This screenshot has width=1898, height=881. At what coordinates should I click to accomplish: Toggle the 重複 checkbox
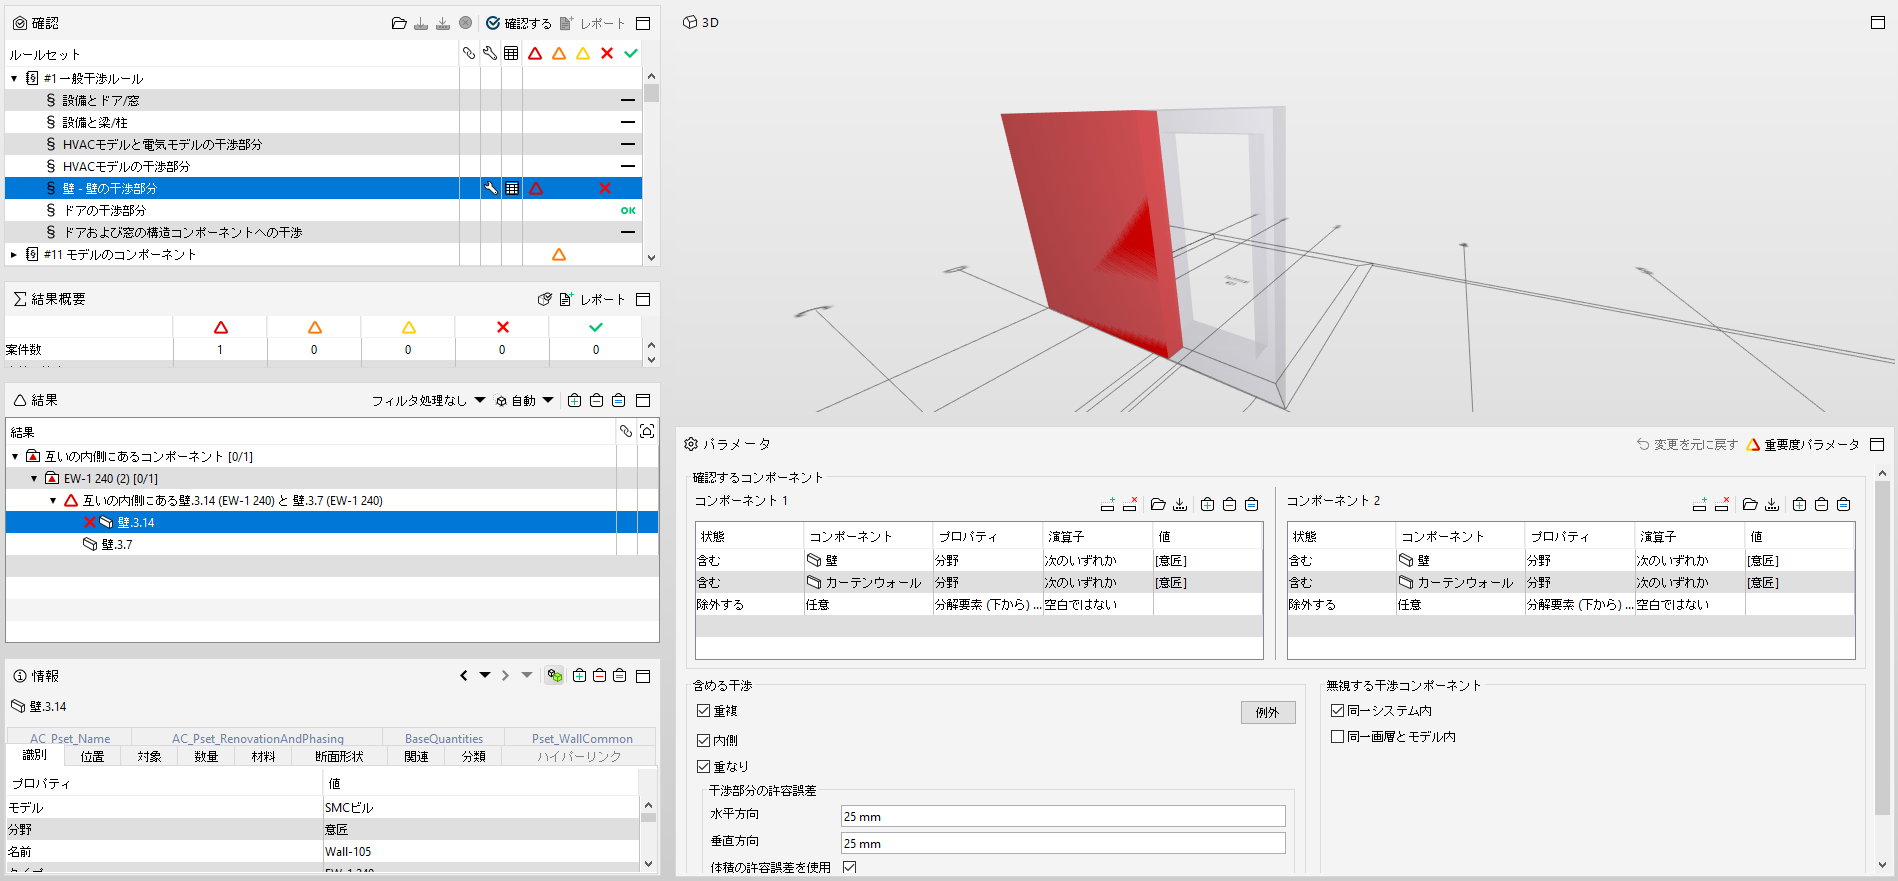(x=704, y=711)
